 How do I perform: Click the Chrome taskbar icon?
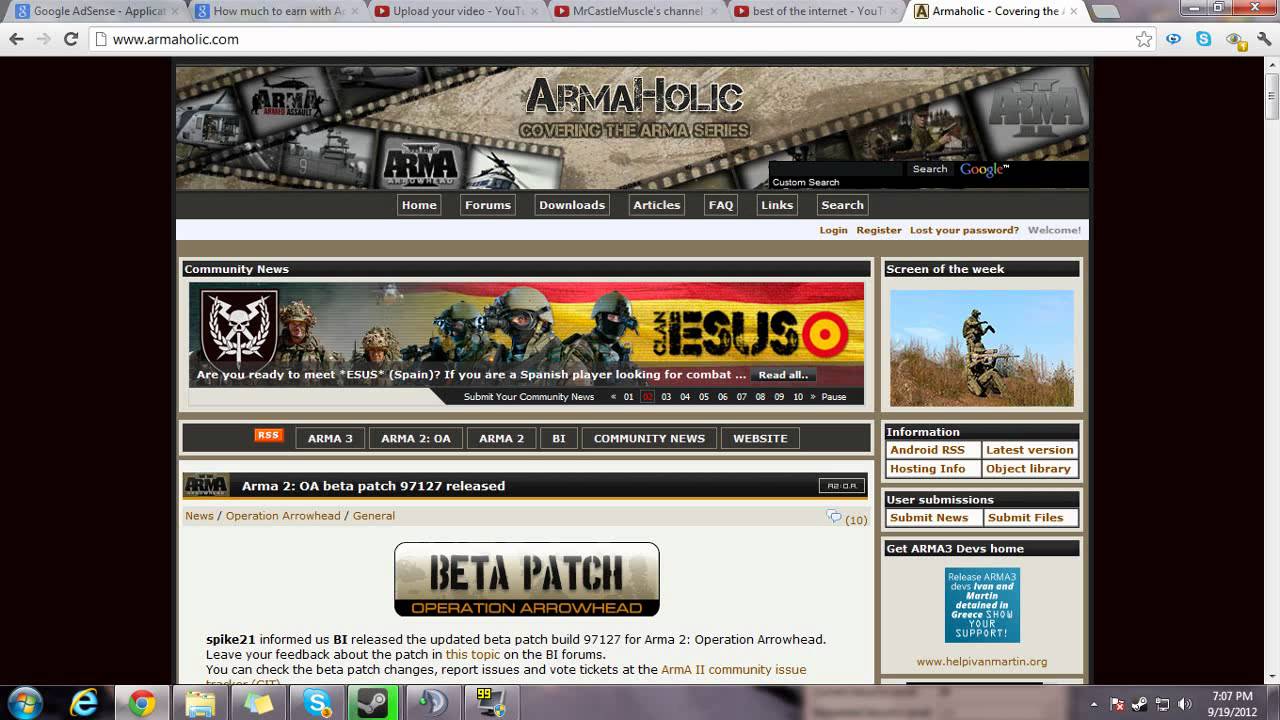click(x=141, y=703)
